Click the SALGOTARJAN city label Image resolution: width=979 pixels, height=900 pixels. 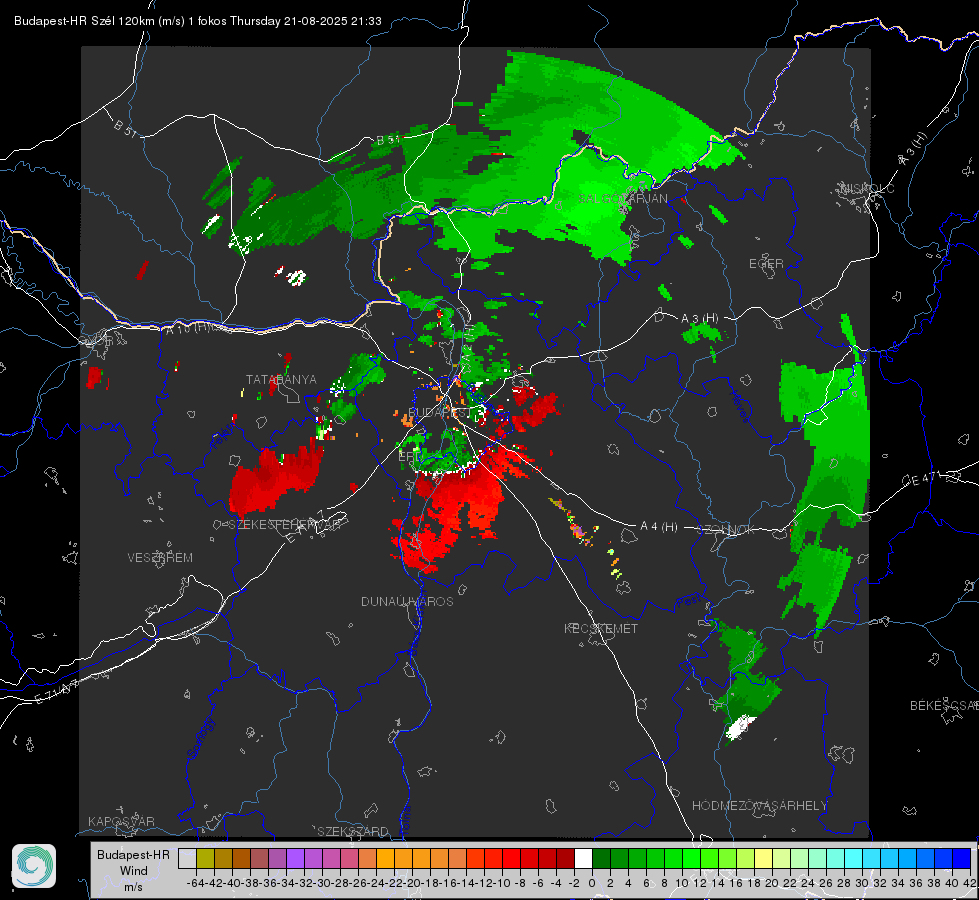[x=622, y=199]
